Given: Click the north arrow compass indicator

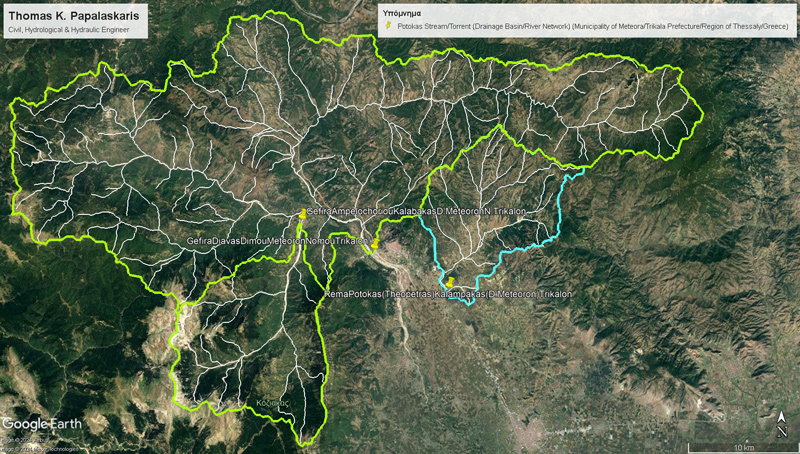Looking at the screenshot, I should point(782,421).
